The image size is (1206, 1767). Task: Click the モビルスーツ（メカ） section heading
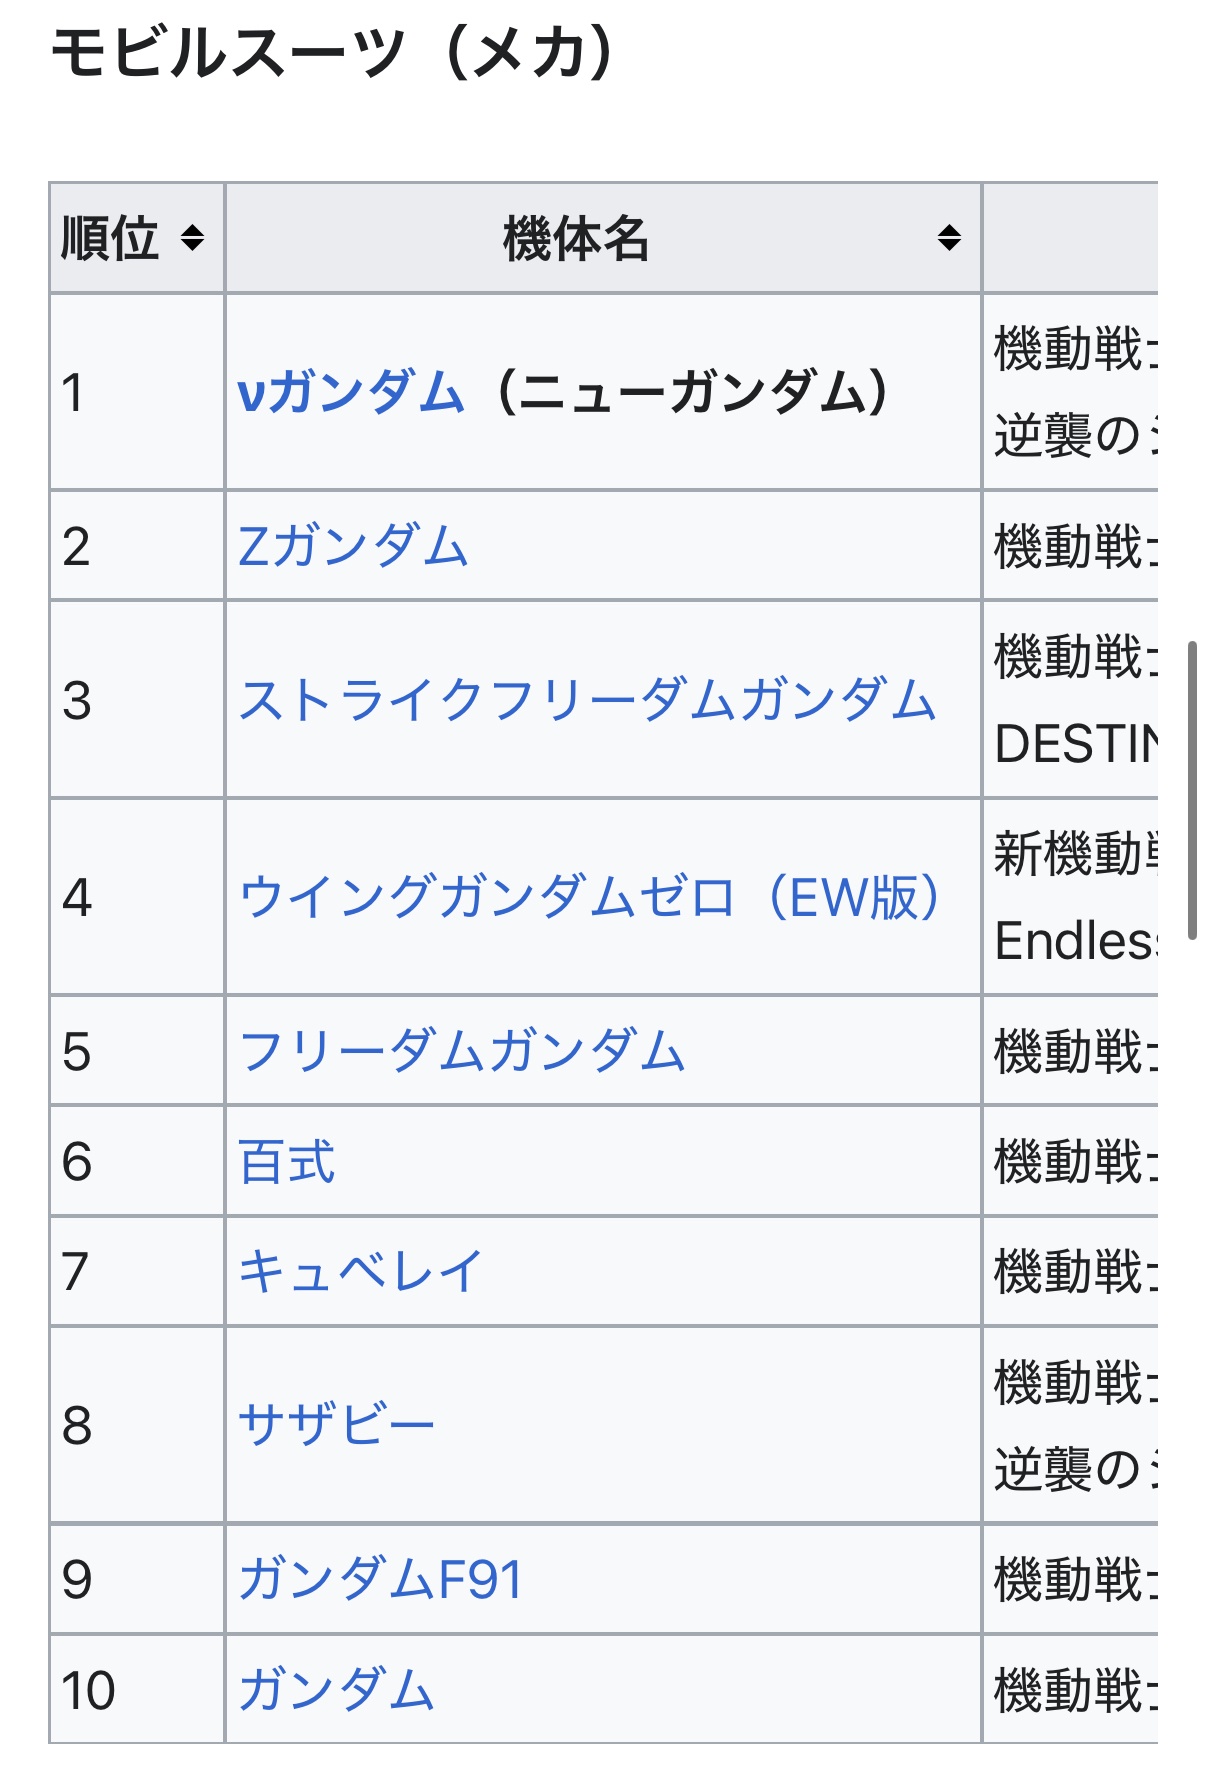point(330,52)
